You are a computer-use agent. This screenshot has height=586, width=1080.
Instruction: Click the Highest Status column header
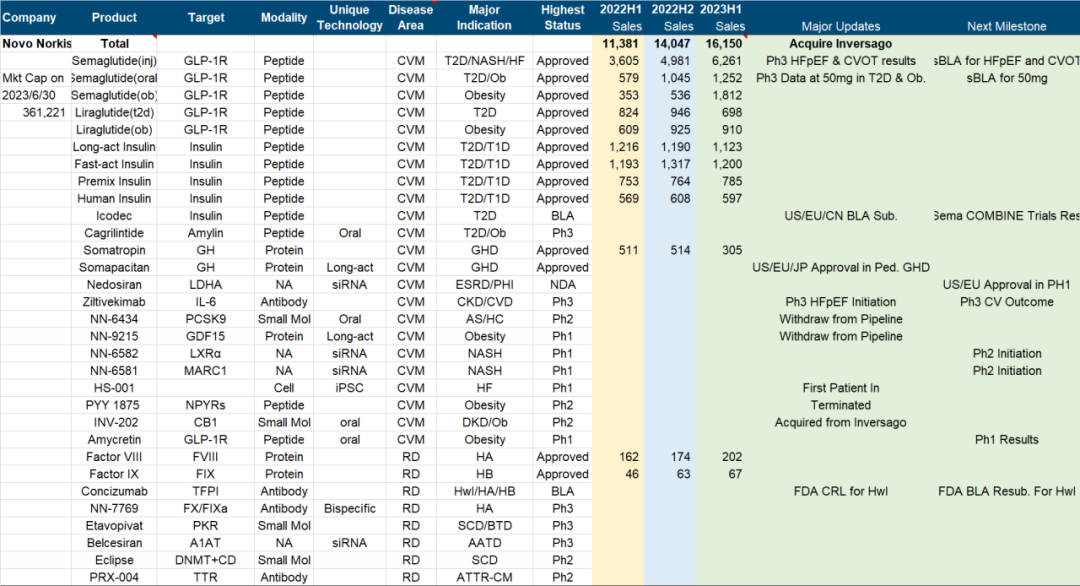tap(562, 18)
